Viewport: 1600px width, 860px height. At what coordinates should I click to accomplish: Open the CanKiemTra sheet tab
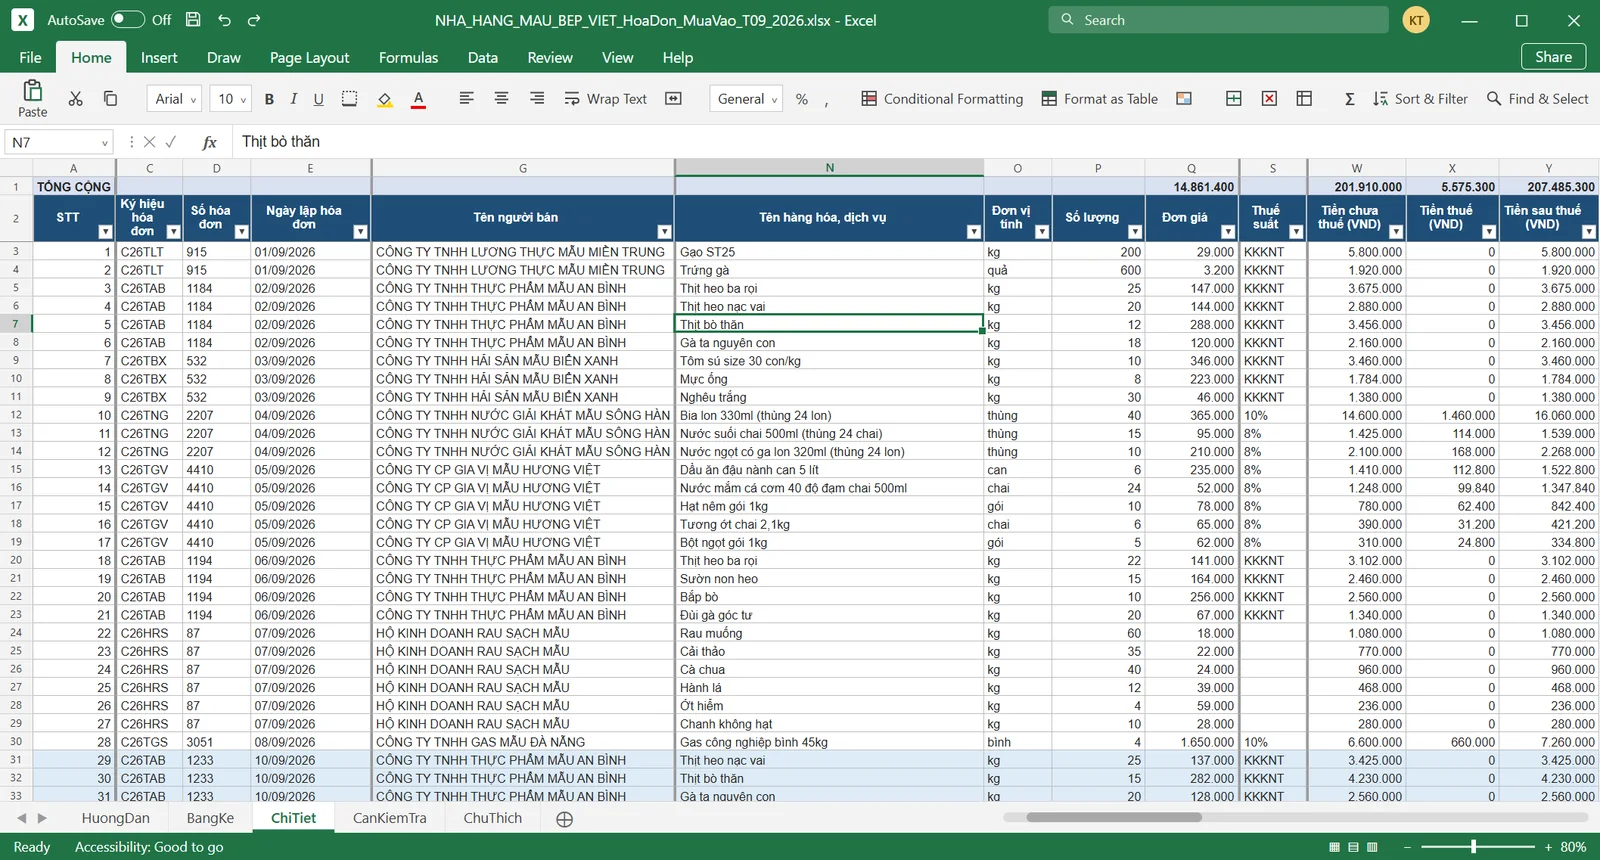click(x=389, y=818)
